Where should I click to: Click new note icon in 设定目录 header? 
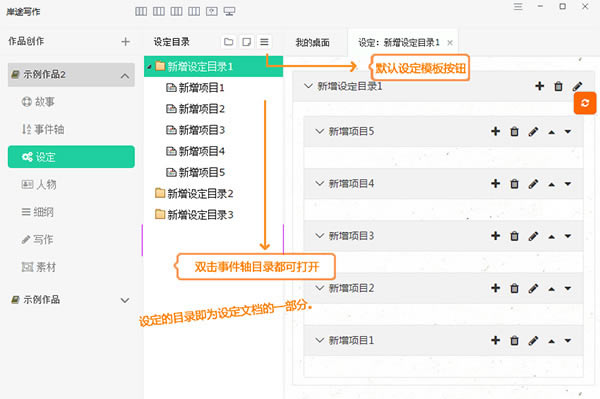[x=246, y=42]
